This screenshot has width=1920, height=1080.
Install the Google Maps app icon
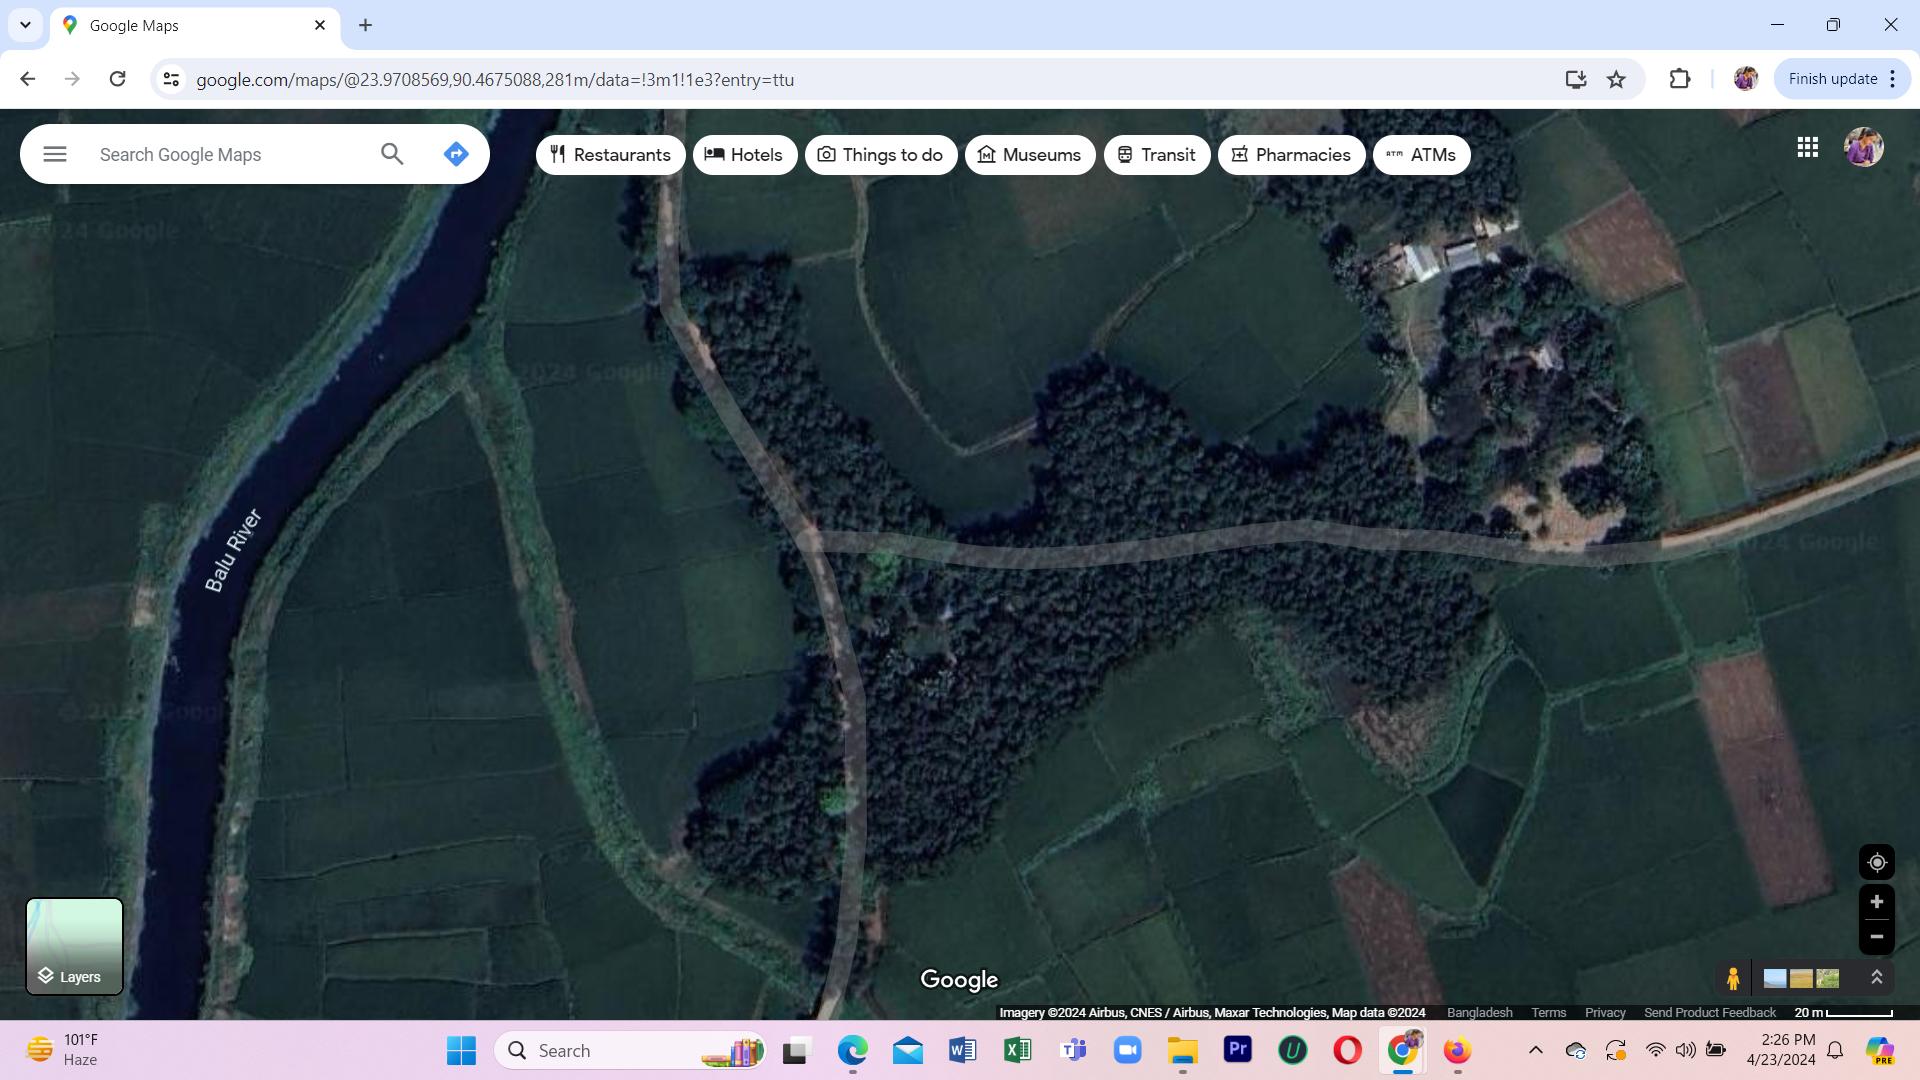click(1576, 79)
